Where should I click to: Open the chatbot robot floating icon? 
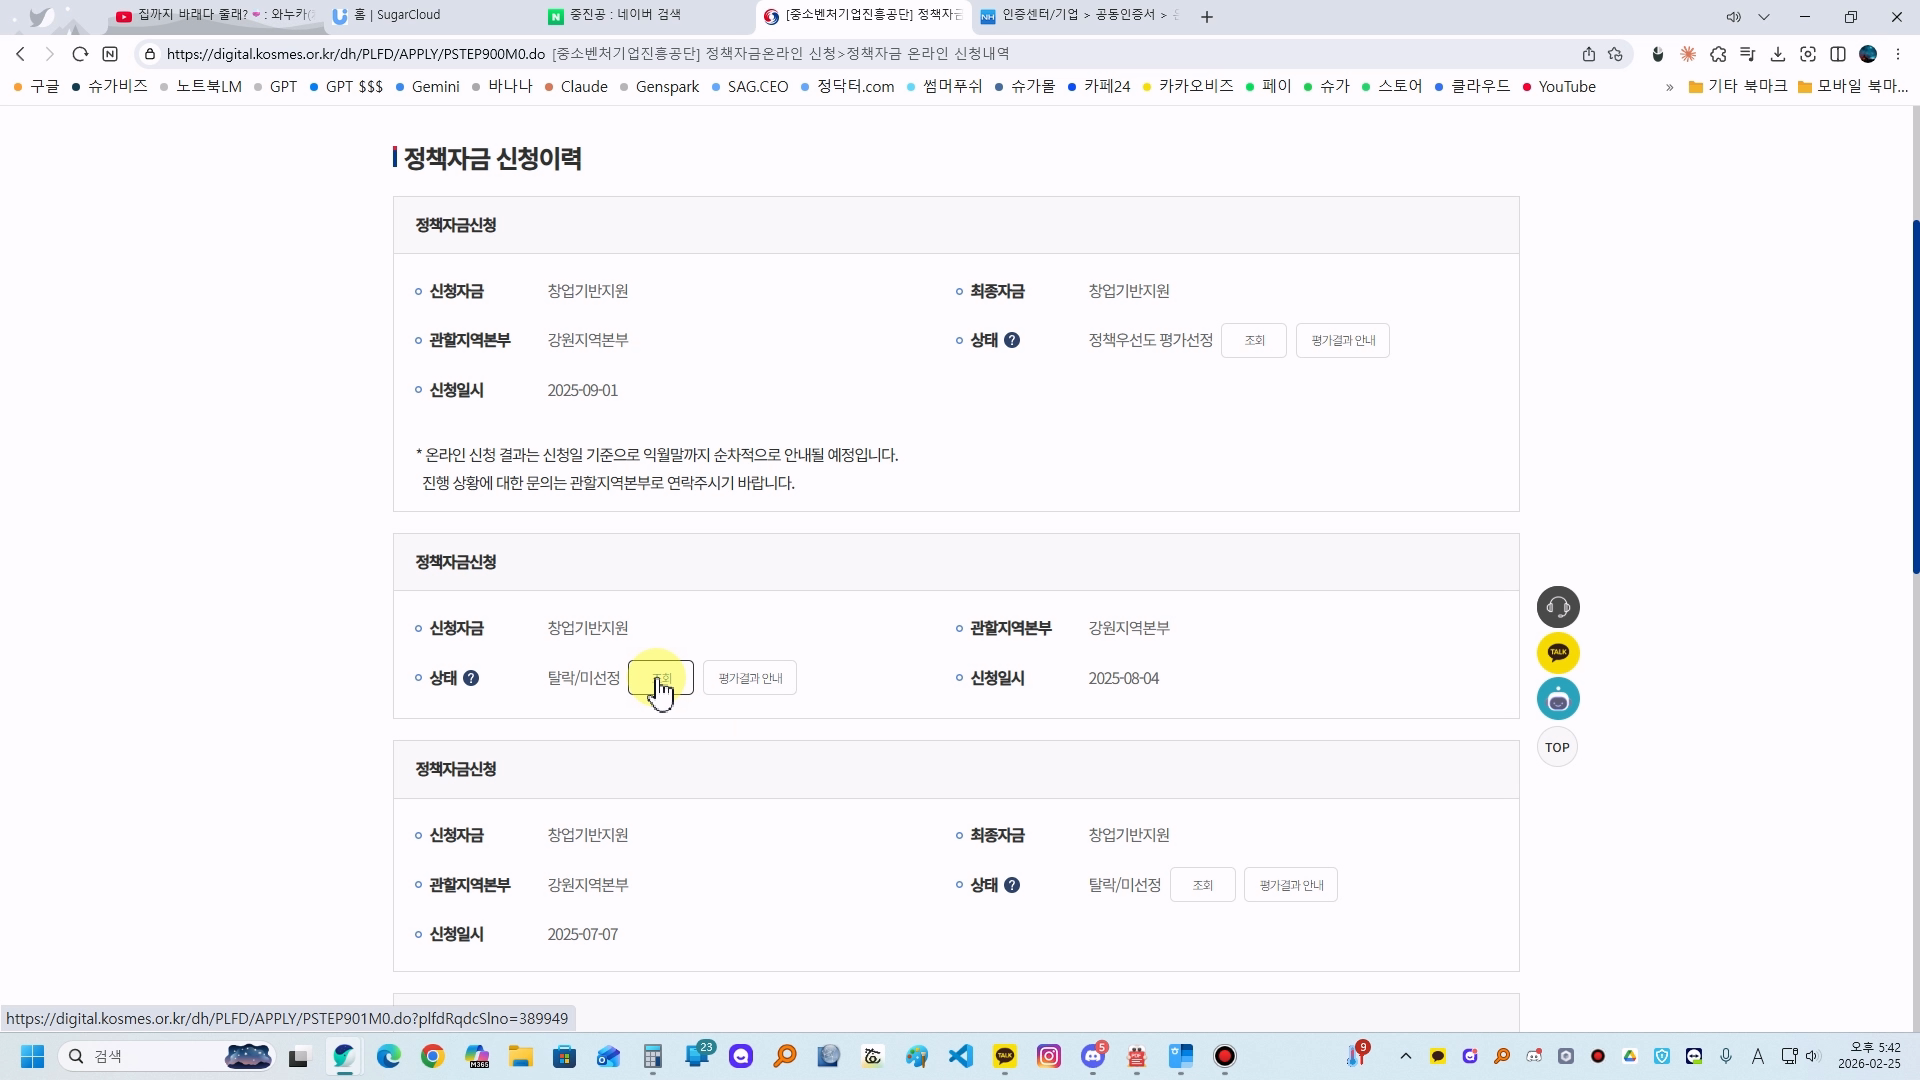[1557, 699]
